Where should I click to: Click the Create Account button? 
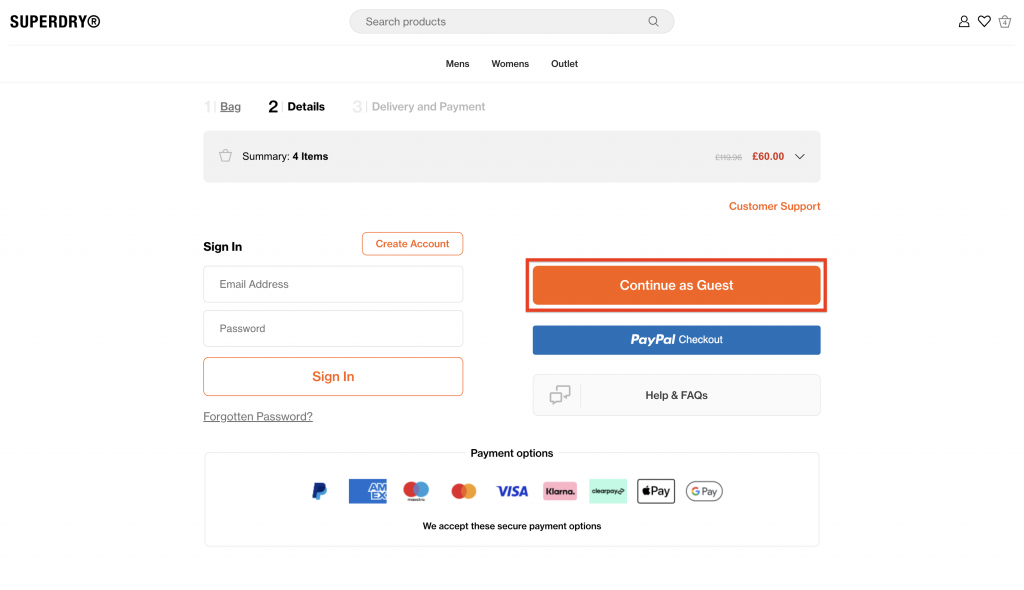[x=412, y=244]
